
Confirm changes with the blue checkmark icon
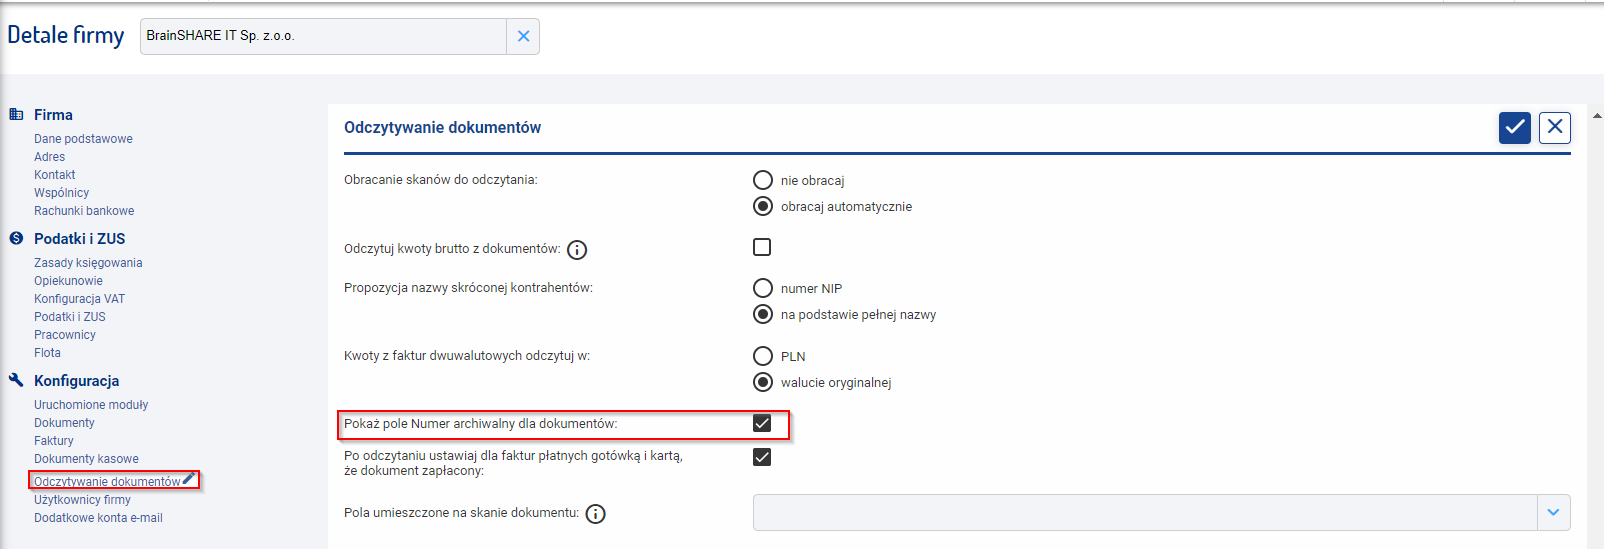click(x=1515, y=127)
